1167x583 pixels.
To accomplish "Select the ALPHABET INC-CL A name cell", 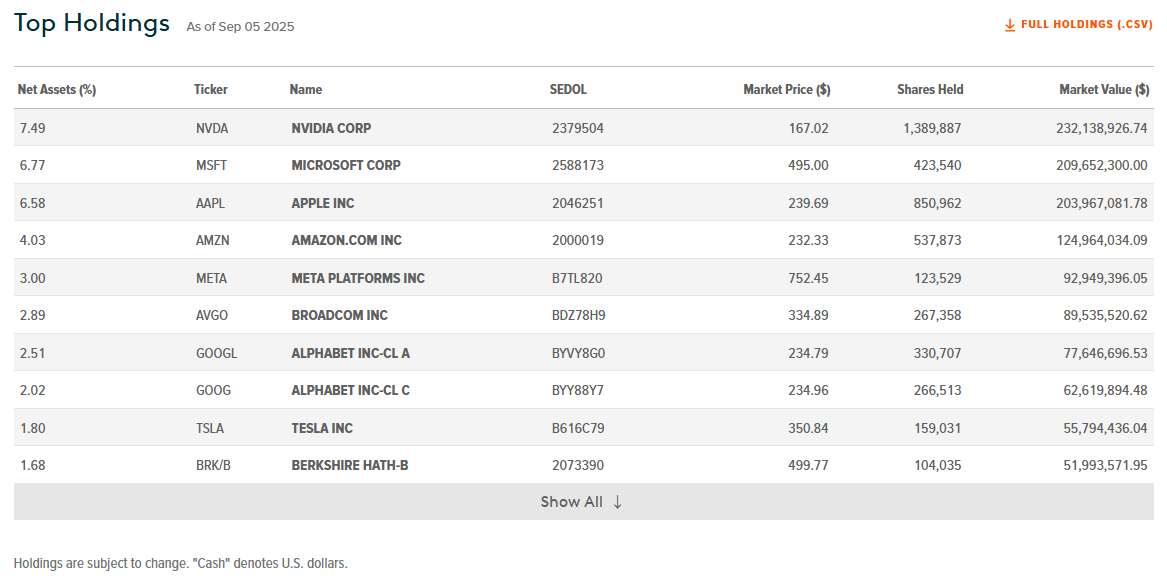I will pos(351,353).
